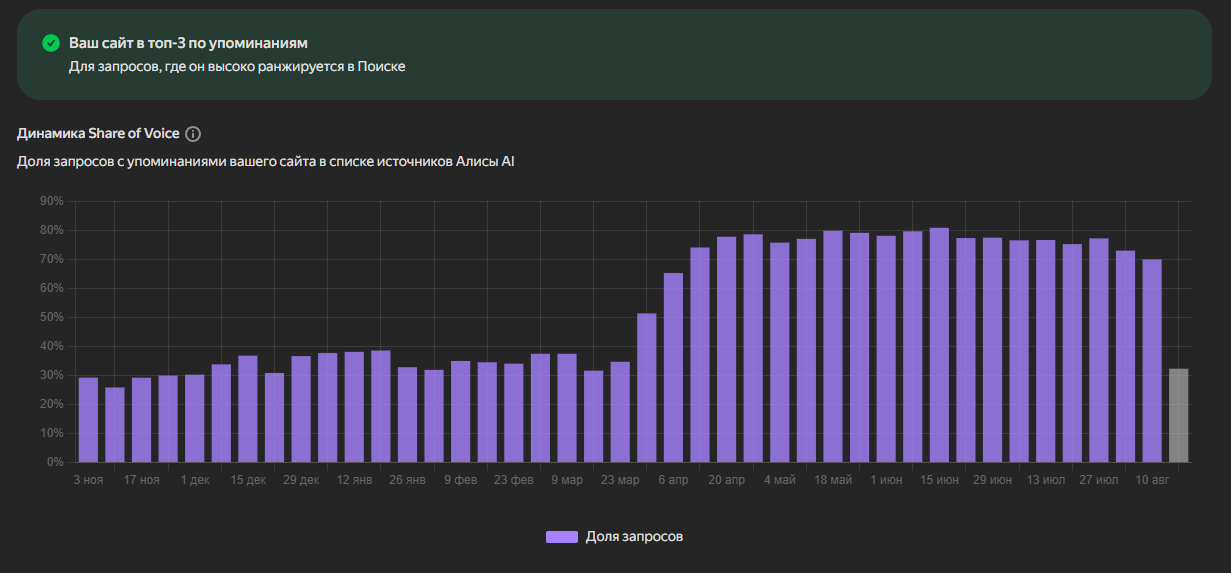Select the bar above 9 мар

[567, 408]
